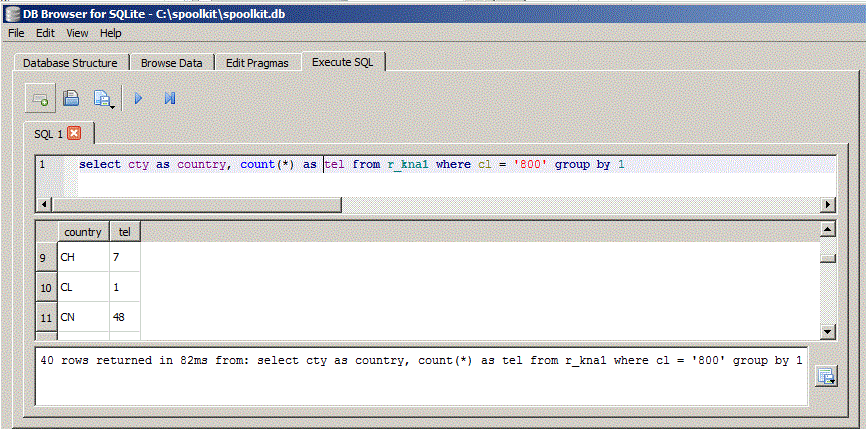Open the View menu
Screen dimensions: 866x429
tap(77, 33)
